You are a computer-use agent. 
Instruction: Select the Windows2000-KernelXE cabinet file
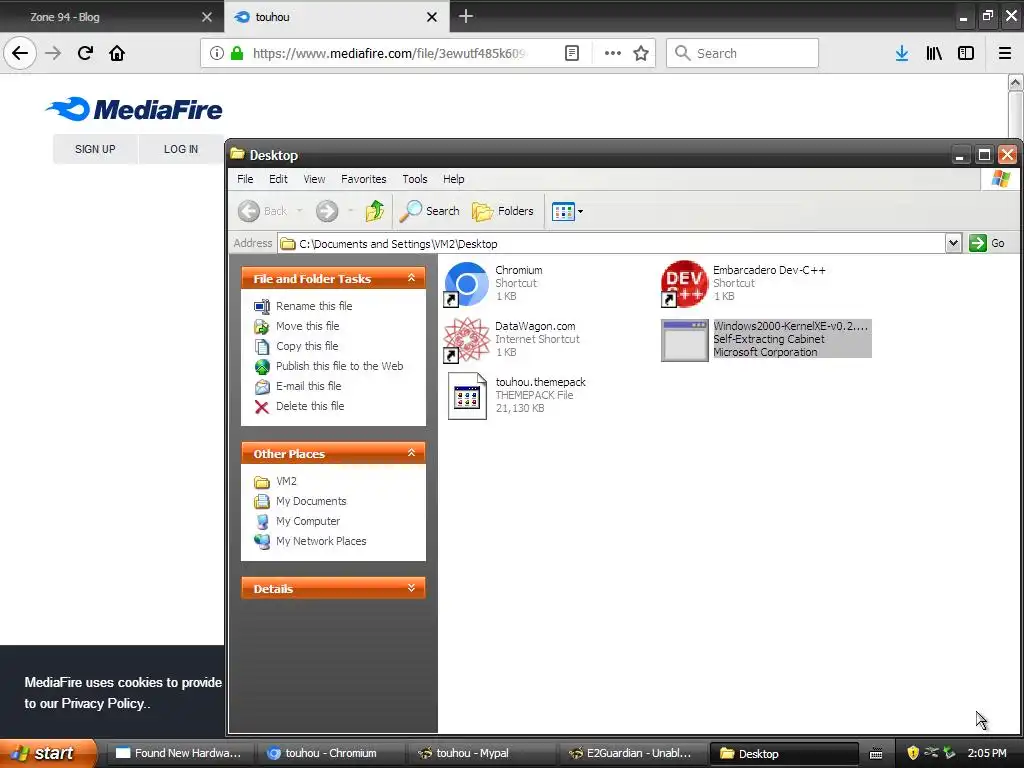click(684, 340)
